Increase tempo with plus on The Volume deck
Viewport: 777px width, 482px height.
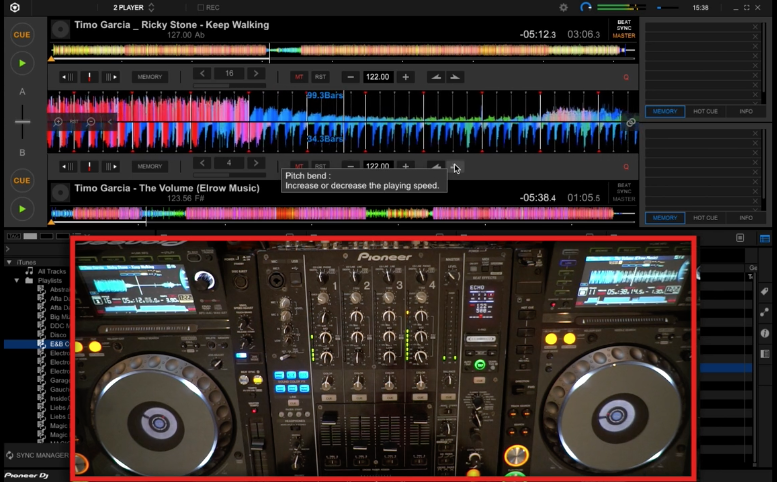405,166
